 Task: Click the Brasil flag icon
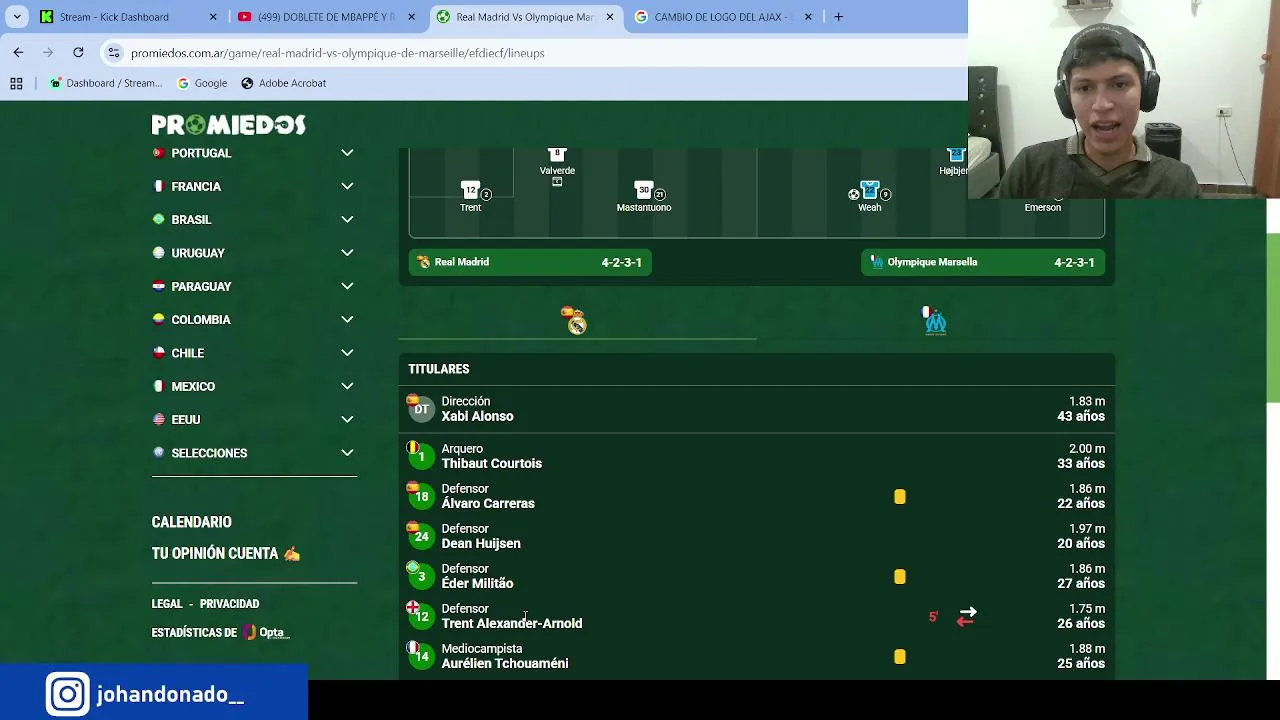coord(158,219)
